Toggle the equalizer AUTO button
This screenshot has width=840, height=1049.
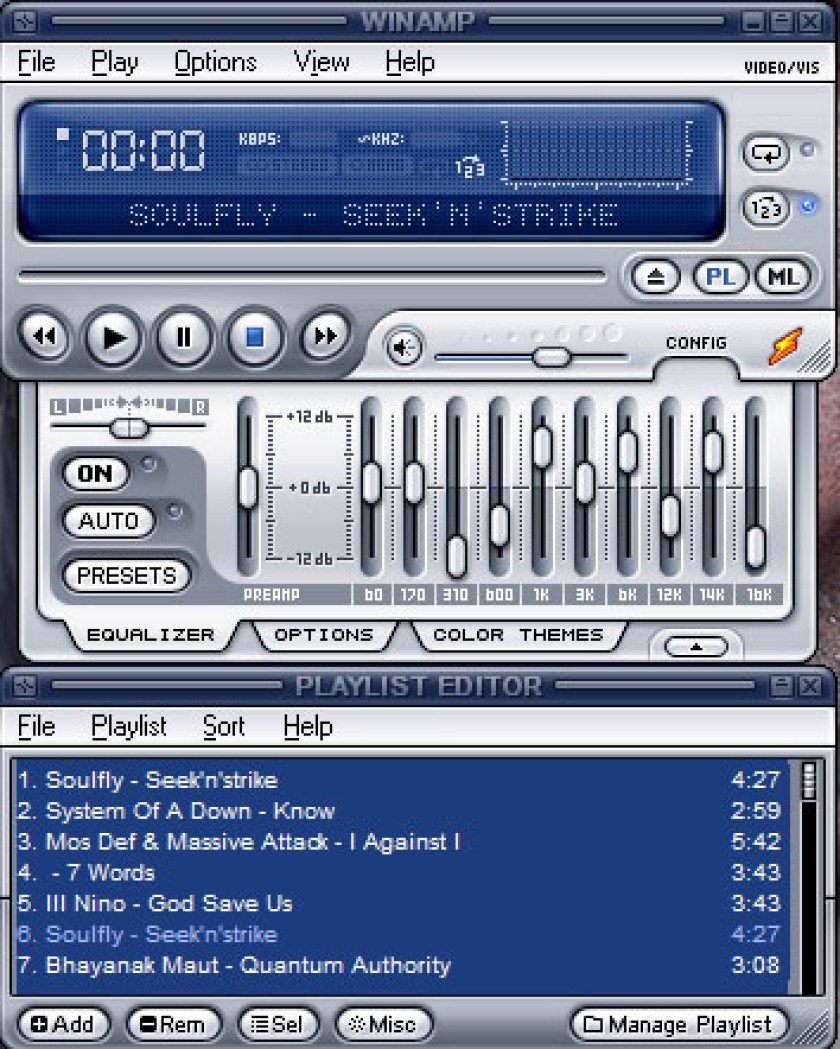pyautogui.click(x=108, y=520)
